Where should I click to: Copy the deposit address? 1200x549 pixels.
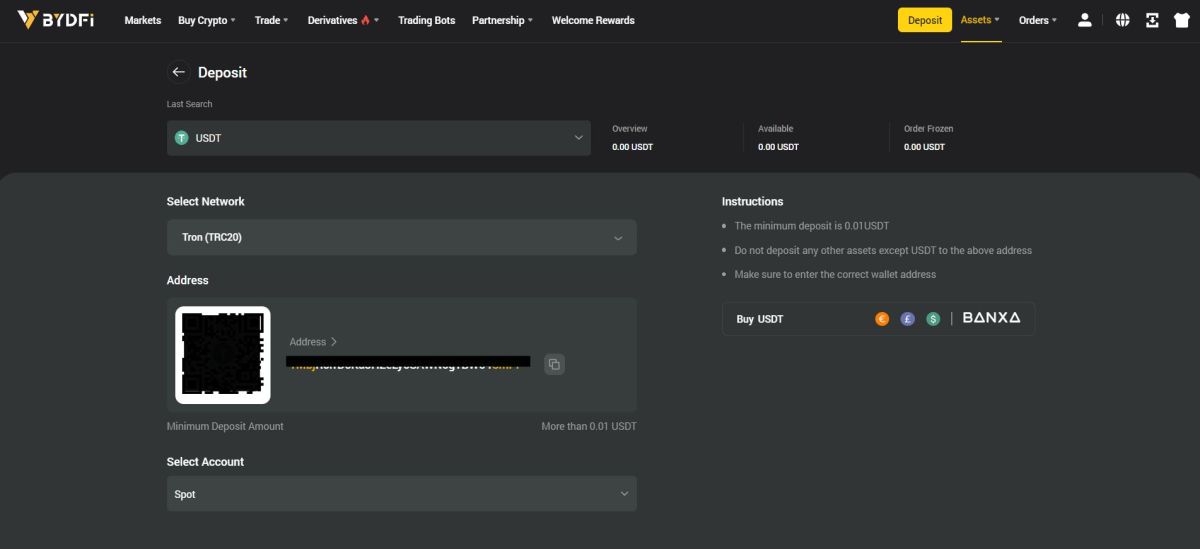point(554,364)
